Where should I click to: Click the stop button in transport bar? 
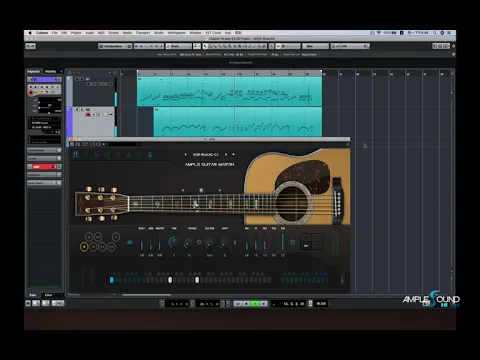pos(246,304)
